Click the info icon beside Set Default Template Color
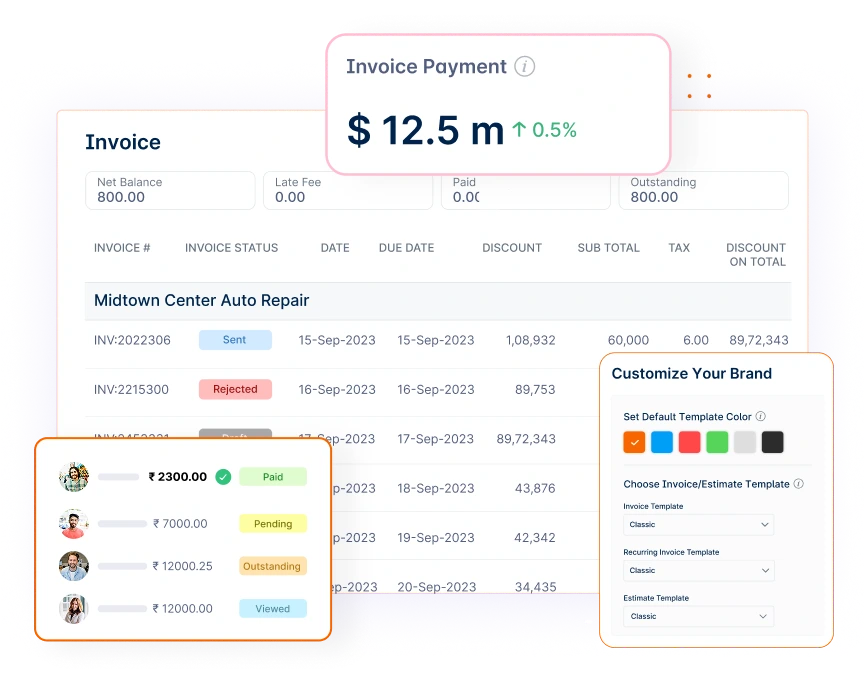865x677 pixels. (x=760, y=416)
